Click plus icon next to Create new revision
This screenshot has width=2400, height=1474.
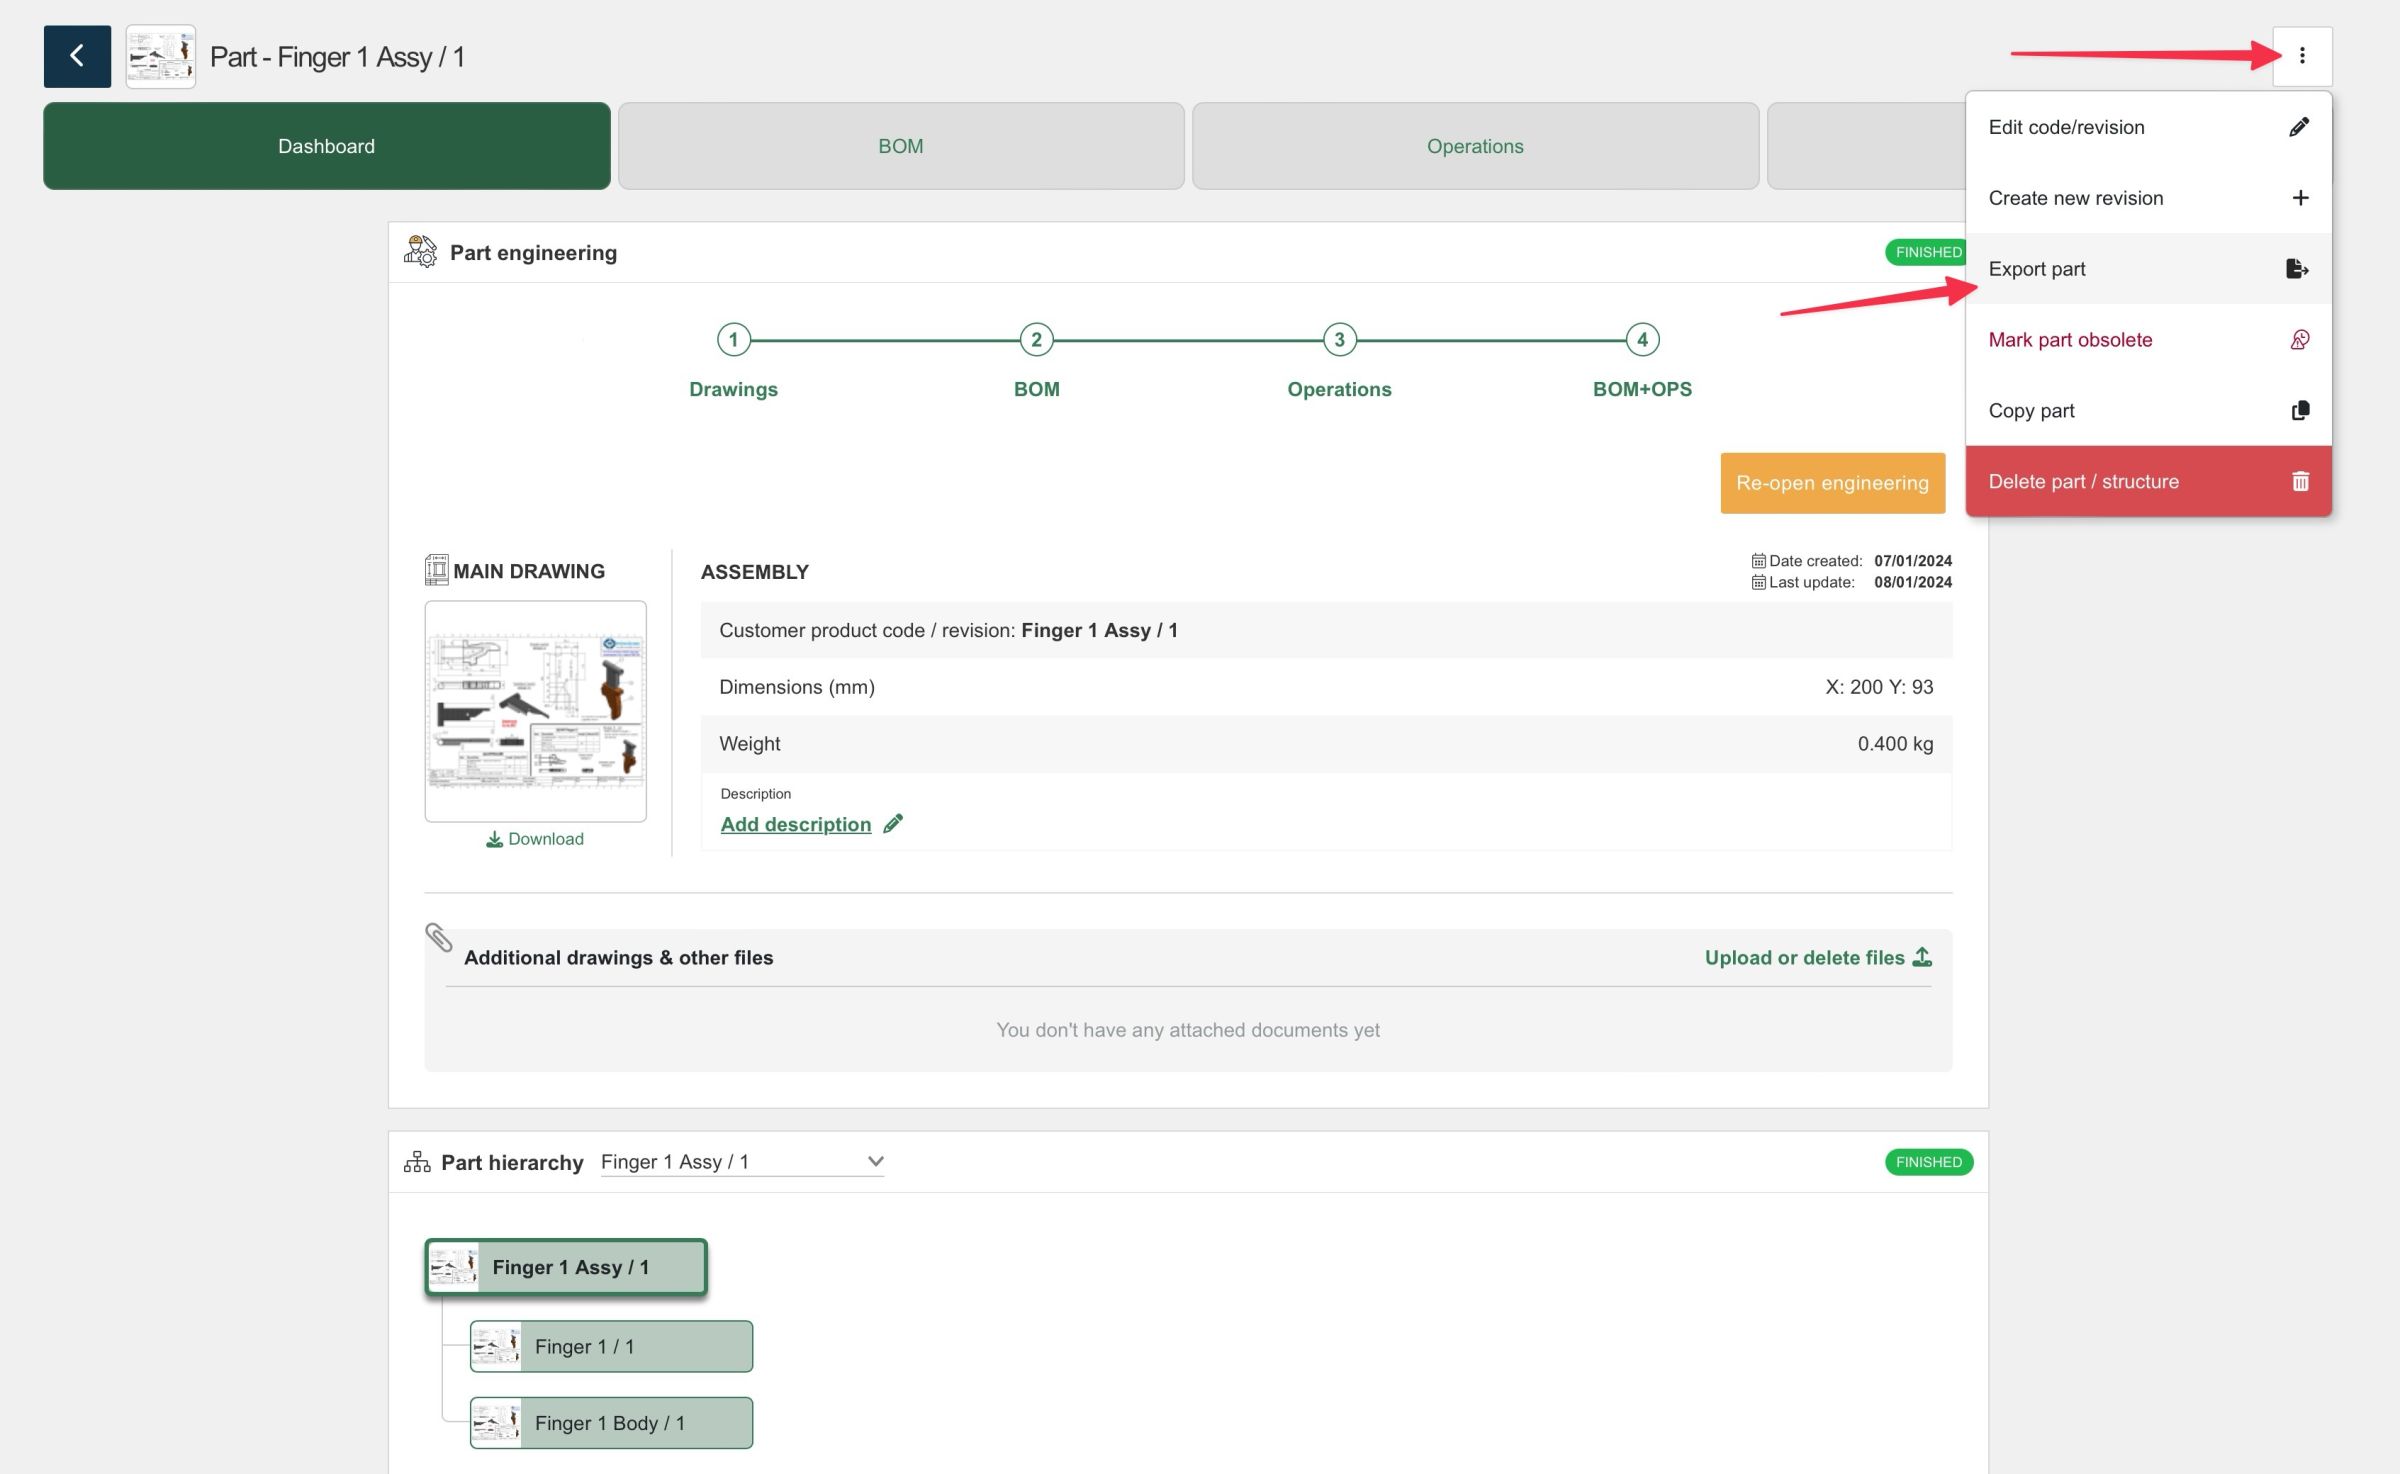click(x=2299, y=198)
